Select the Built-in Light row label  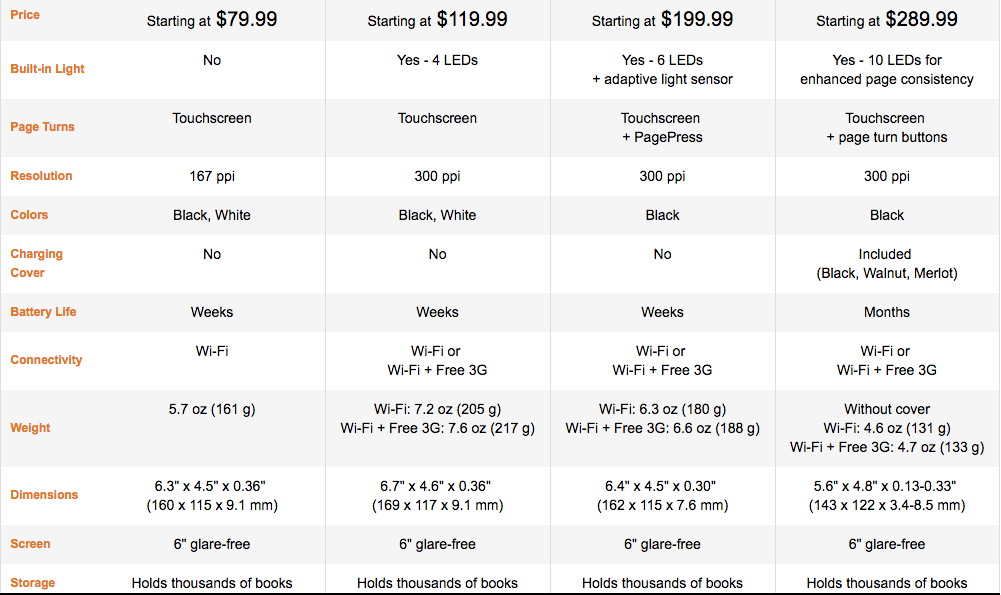coord(47,69)
